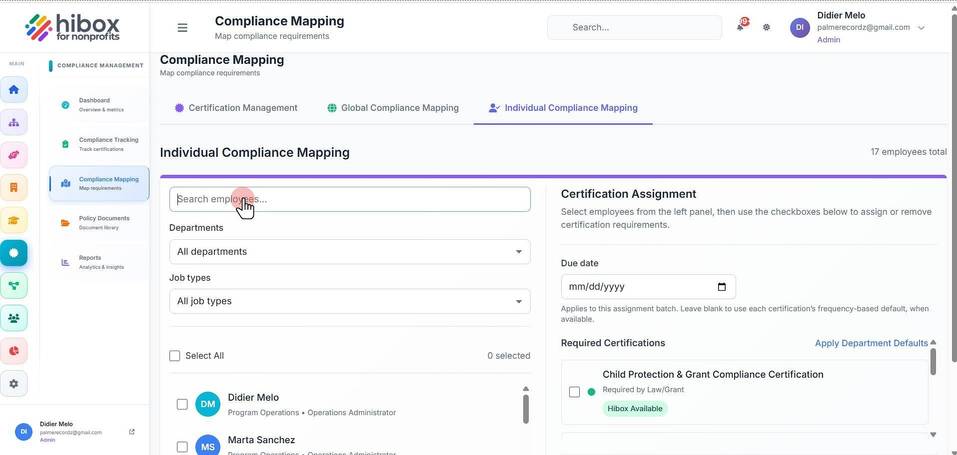Click the Search employees input field
The width and height of the screenshot is (957, 455).
(x=350, y=199)
